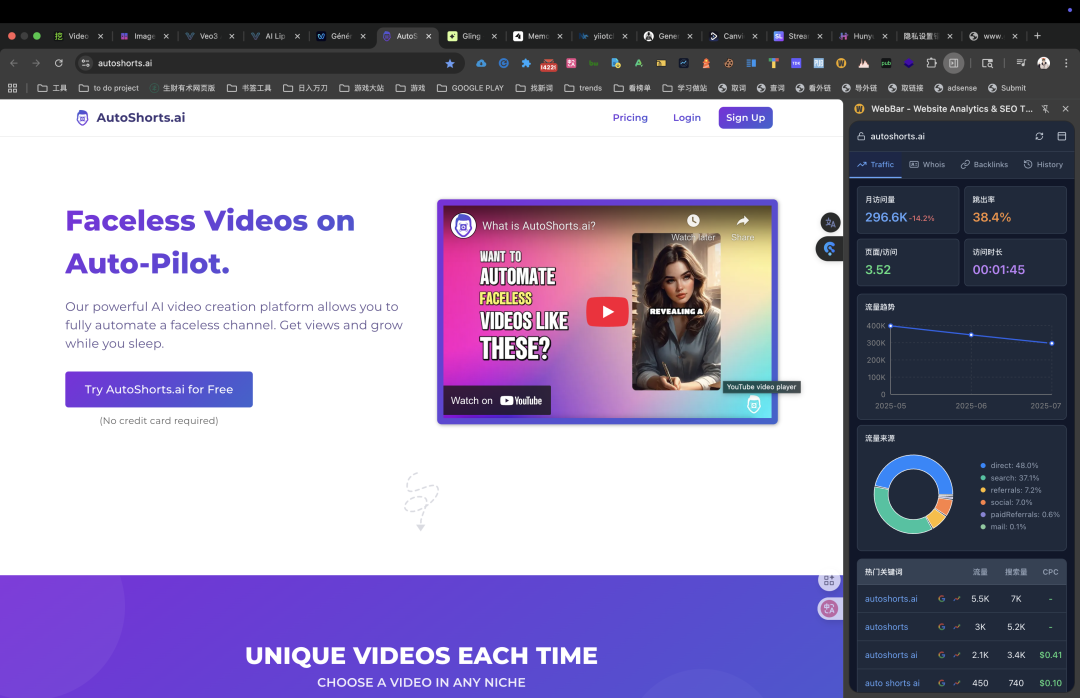
Task: Open a new browser tab
Action: 1037,36
